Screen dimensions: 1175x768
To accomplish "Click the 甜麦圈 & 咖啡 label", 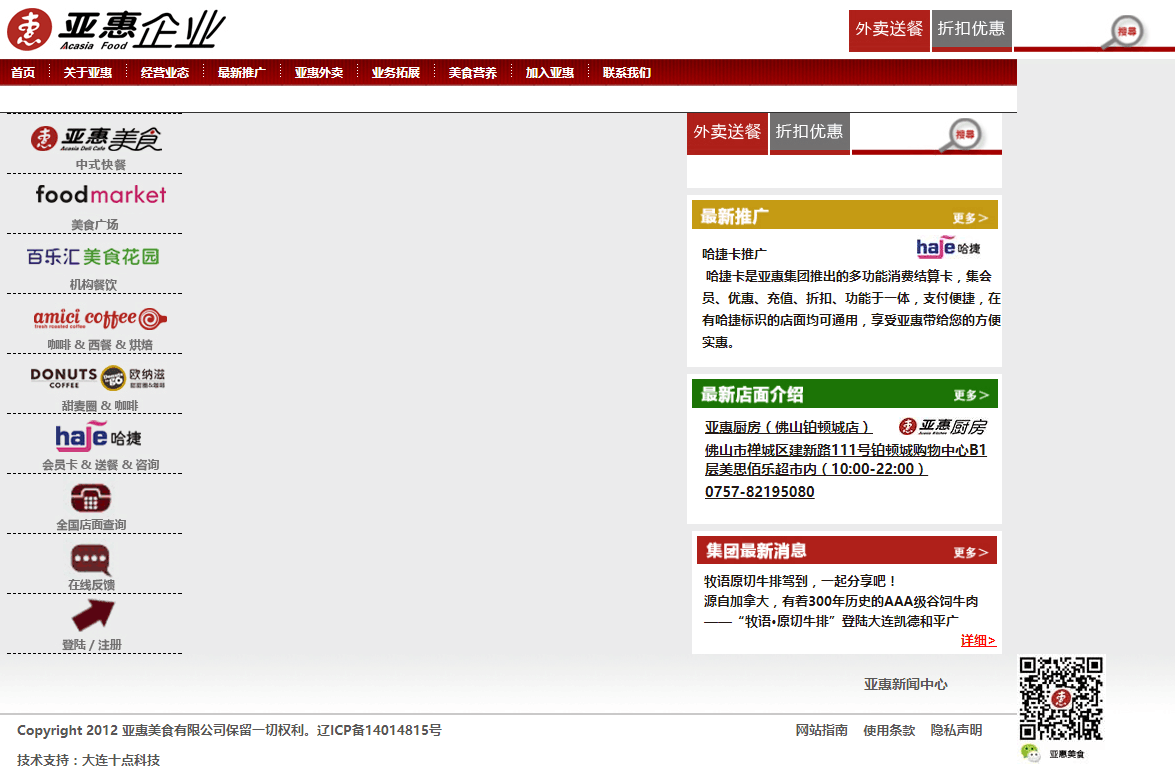I will (100, 405).
